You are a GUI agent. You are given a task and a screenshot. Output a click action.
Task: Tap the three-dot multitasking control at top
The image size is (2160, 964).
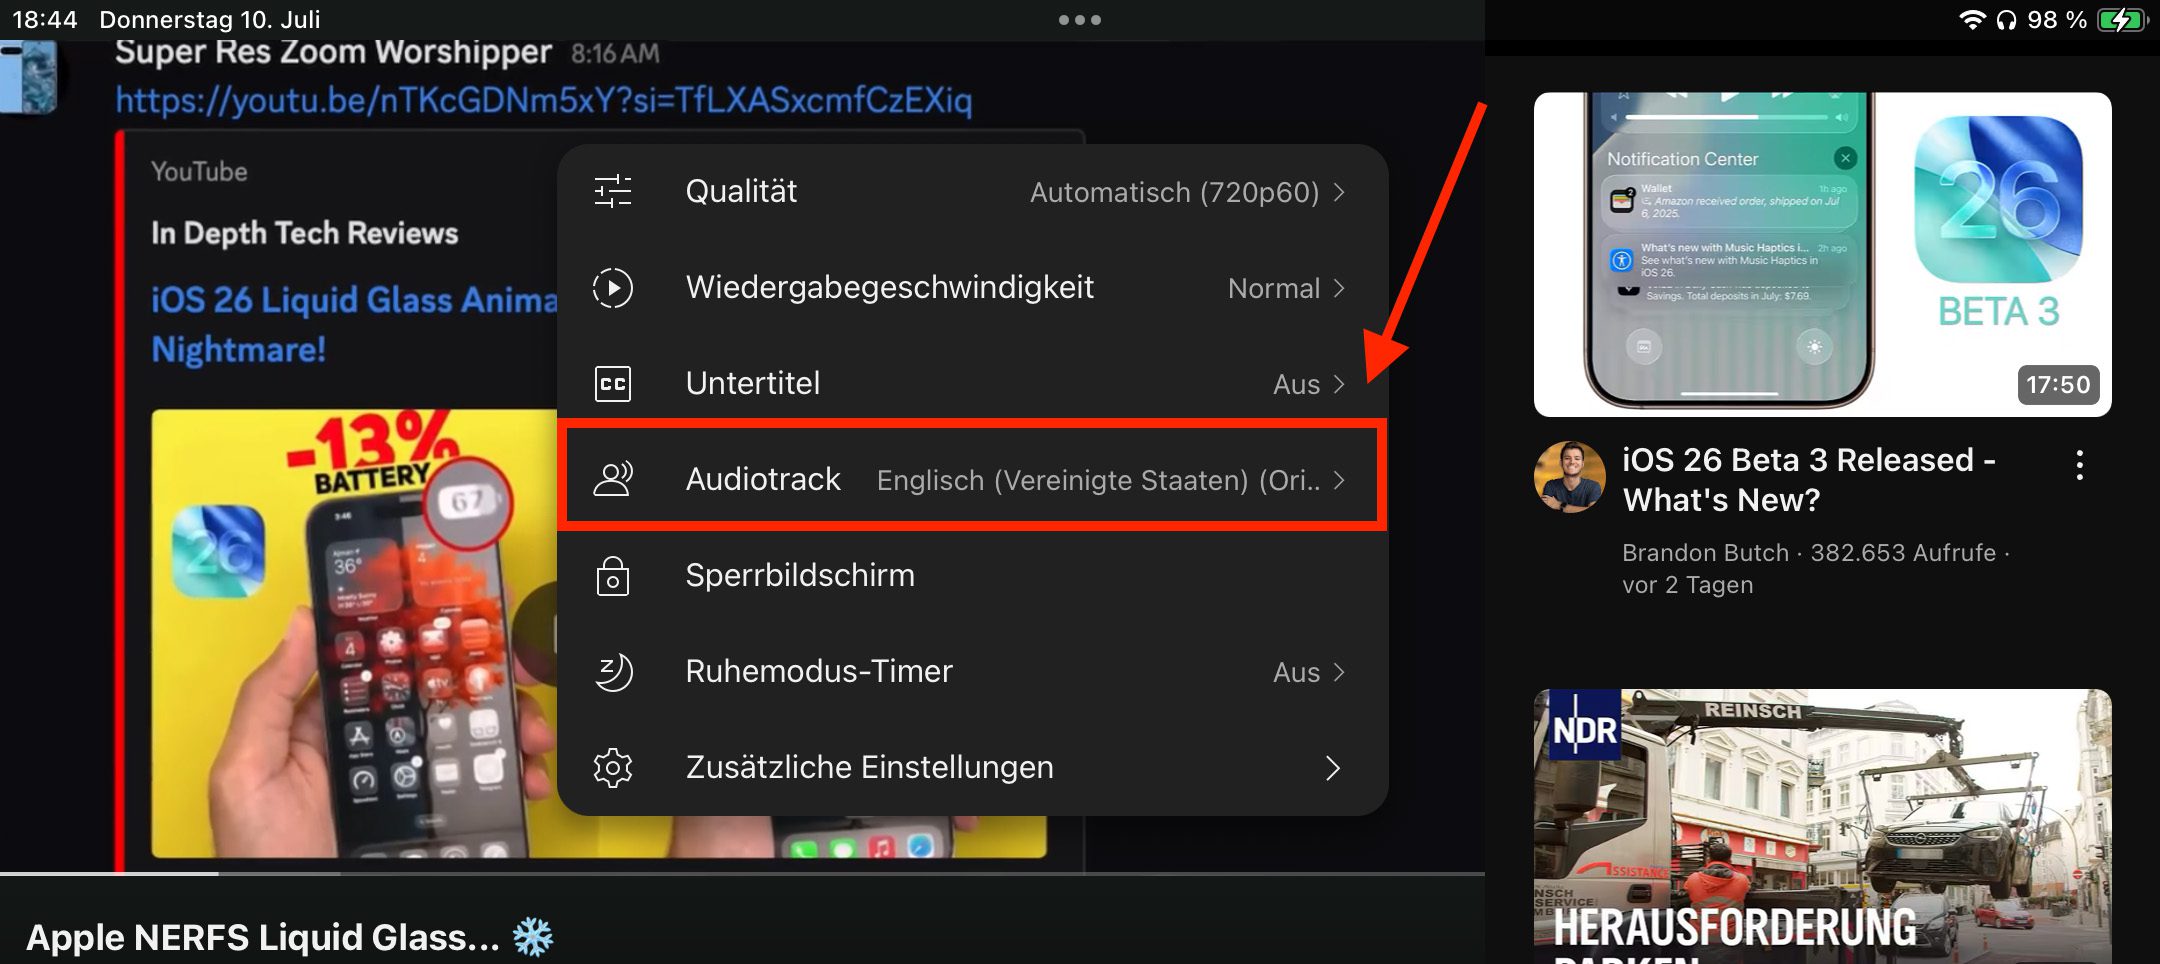[1080, 20]
